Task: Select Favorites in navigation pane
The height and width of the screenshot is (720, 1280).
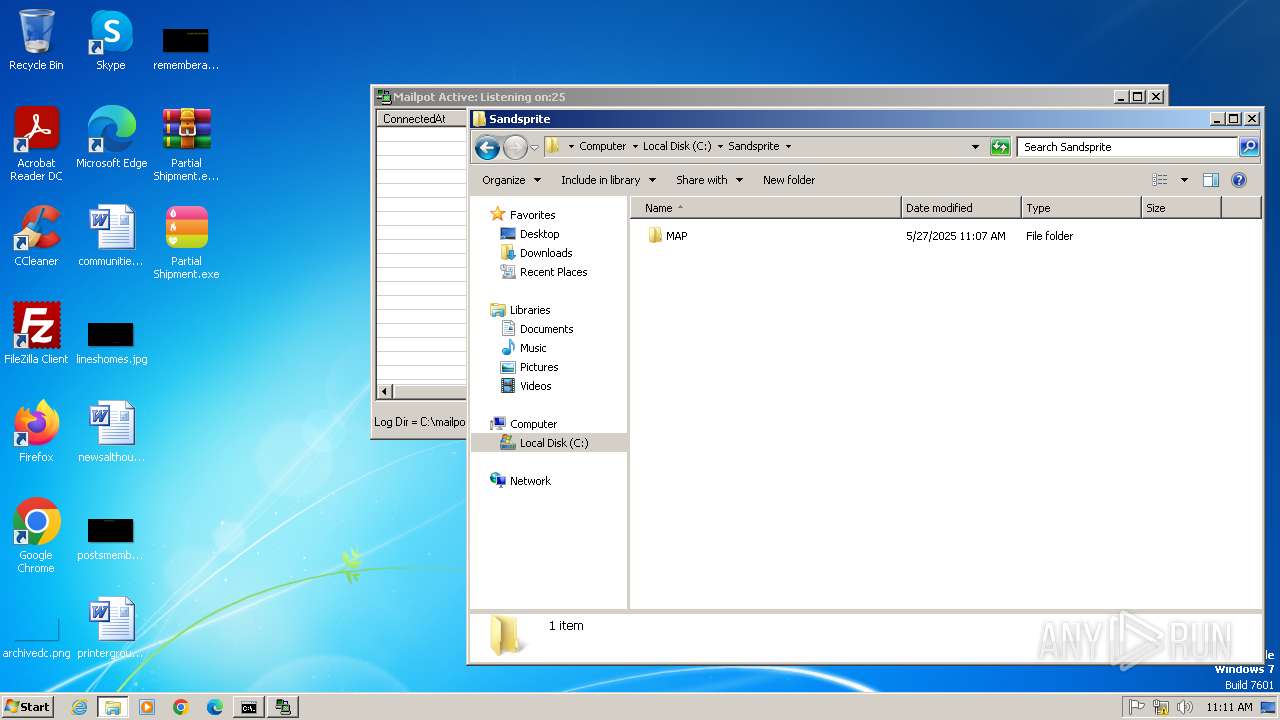Action: tap(532, 215)
